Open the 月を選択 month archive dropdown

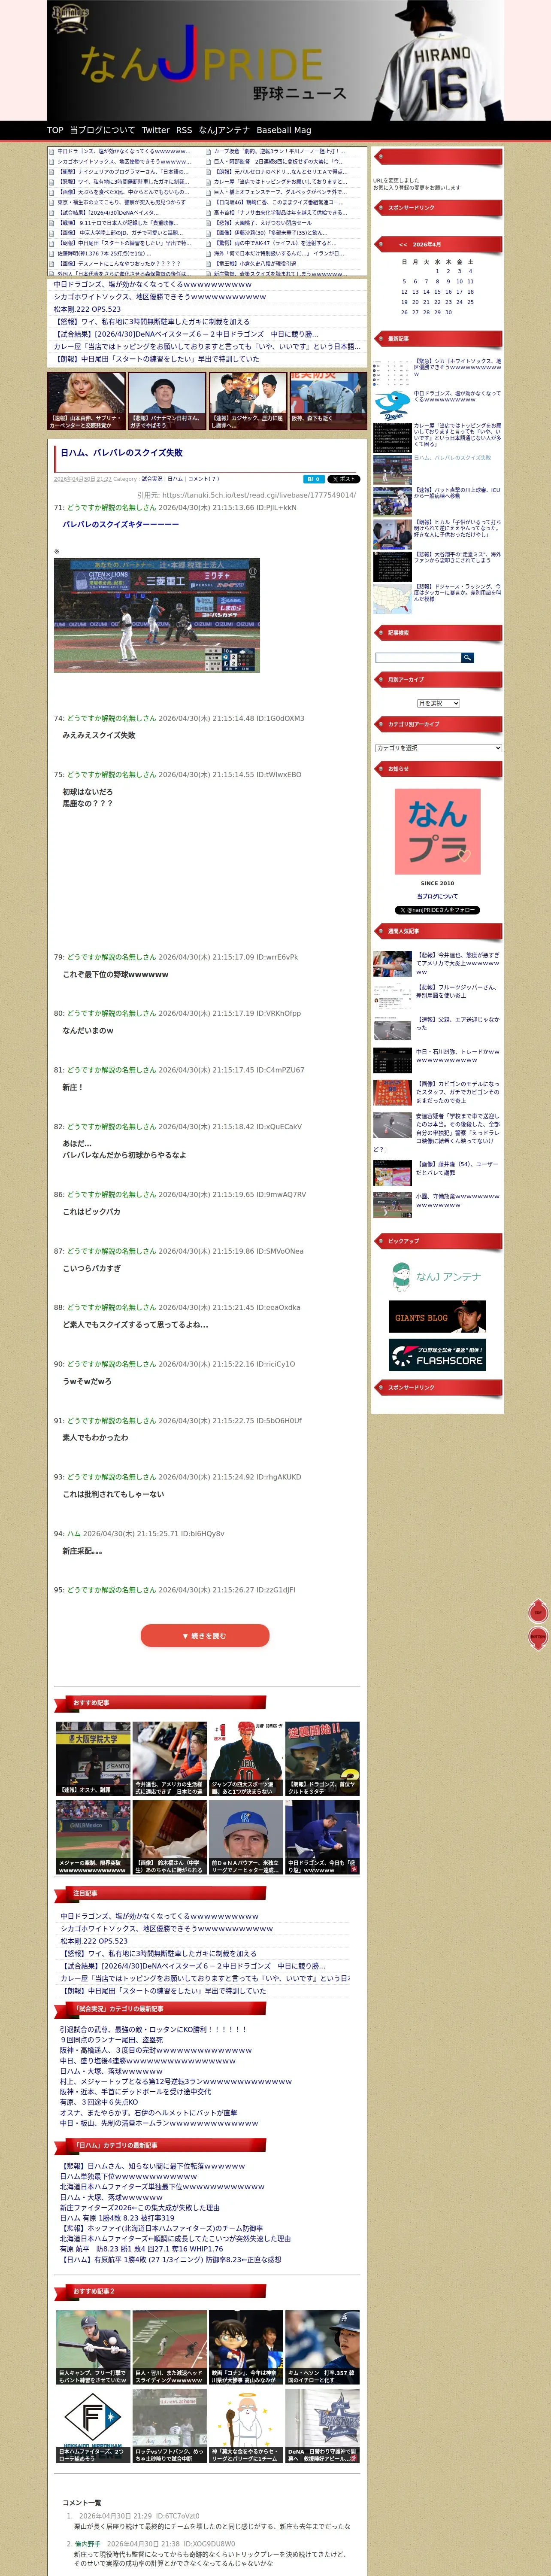[x=438, y=703]
